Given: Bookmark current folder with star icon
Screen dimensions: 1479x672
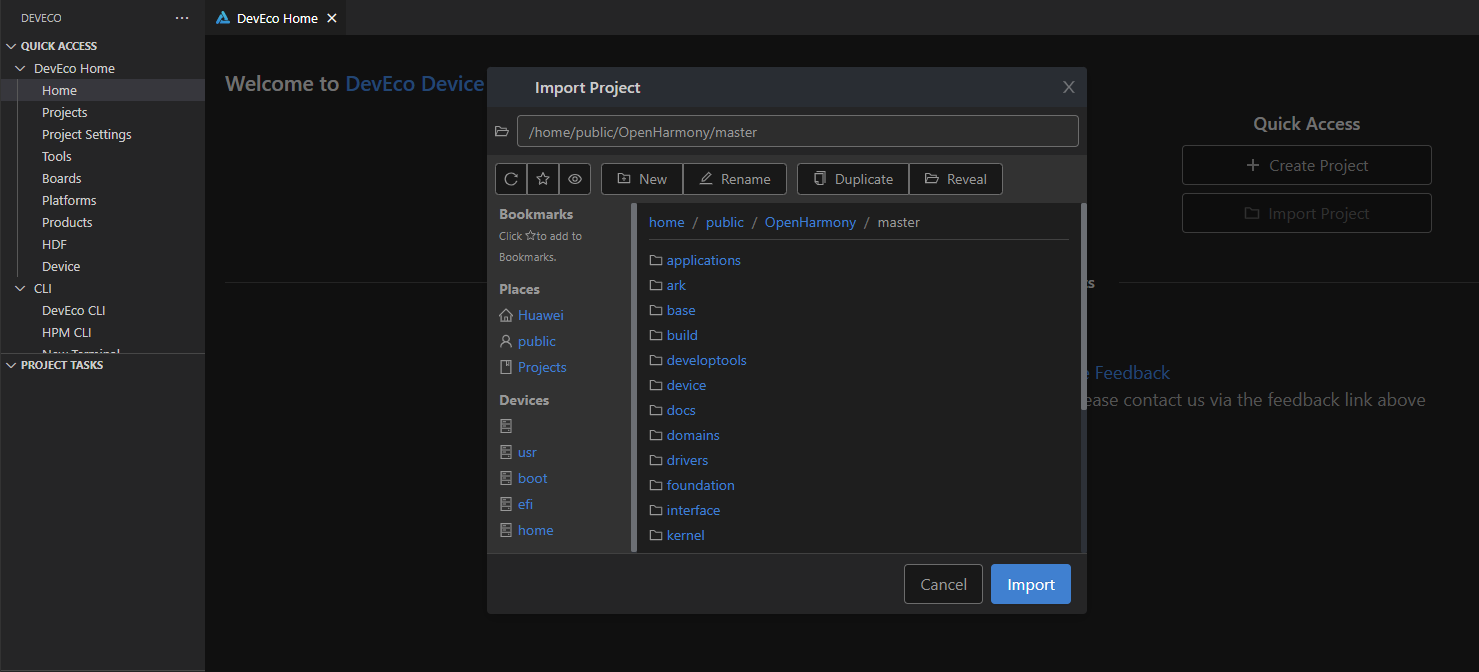Looking at the screenshot, I should (543, 179).
